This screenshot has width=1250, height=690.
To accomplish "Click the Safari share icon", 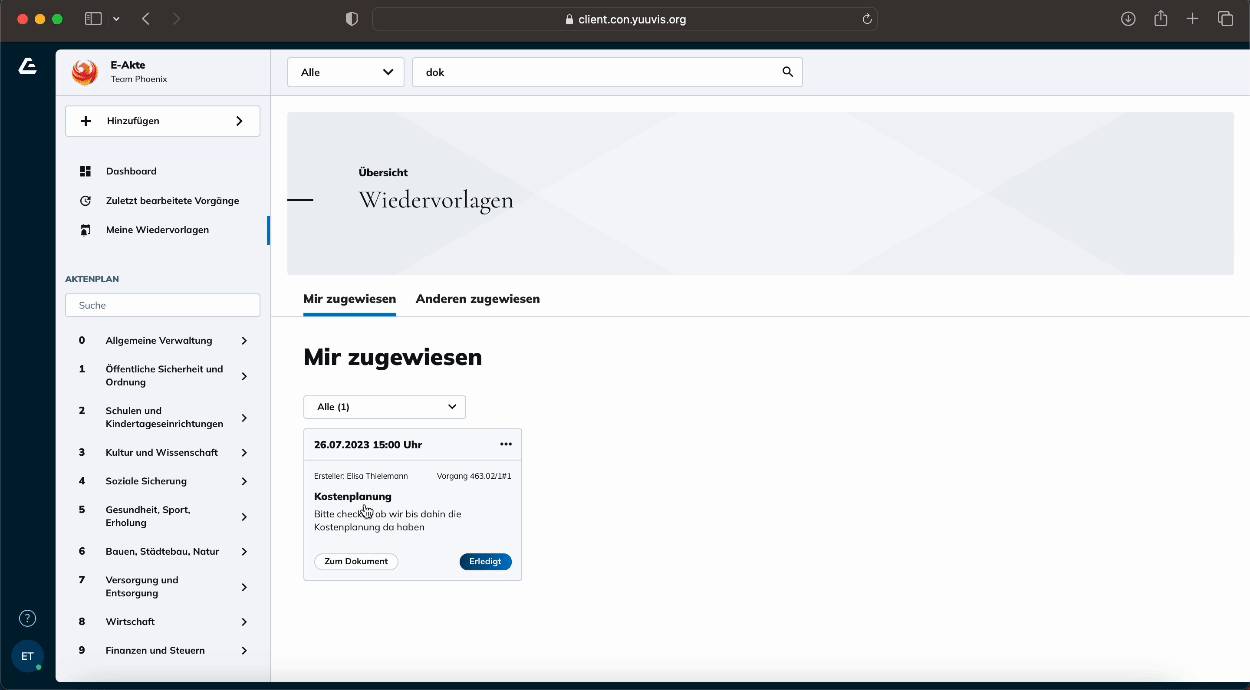I will tap(1160, 19).
